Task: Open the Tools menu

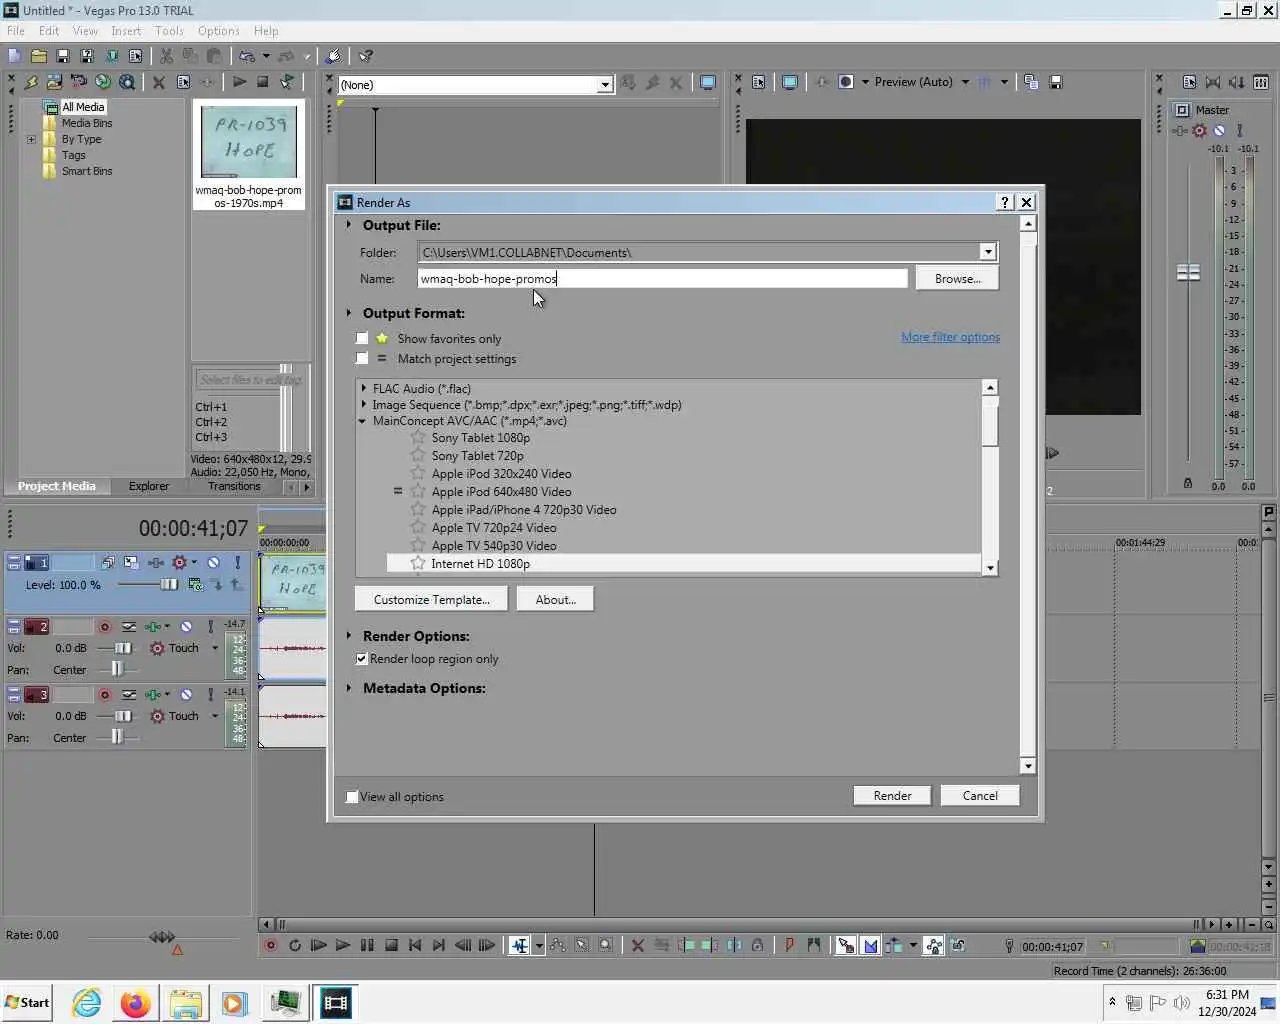Action: (169, 31)
